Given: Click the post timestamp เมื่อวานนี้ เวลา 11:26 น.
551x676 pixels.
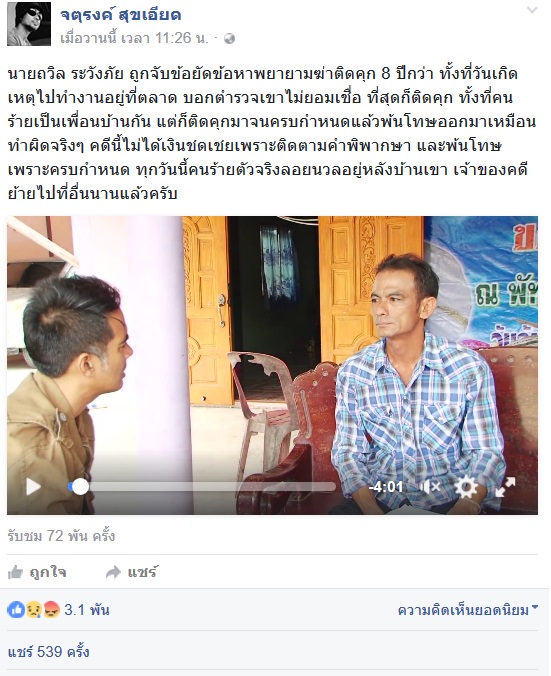Looking at the screenshot, I should (x=134, y=38).
